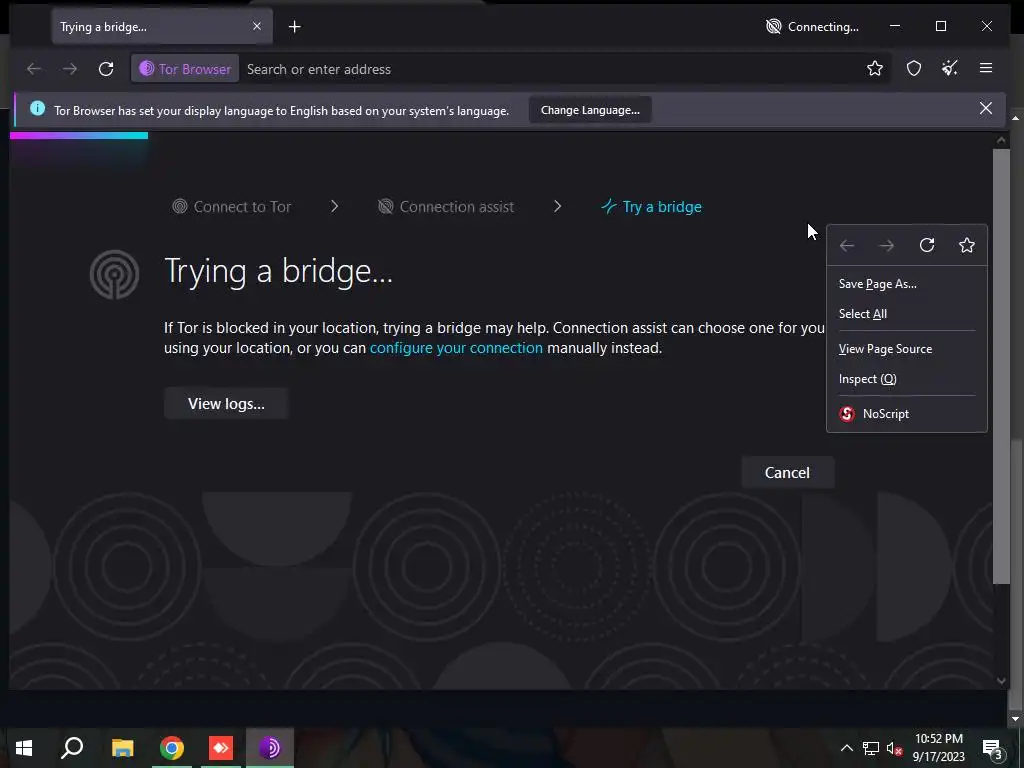
Task: Open 'configure your connection' link
Action: 456,348
